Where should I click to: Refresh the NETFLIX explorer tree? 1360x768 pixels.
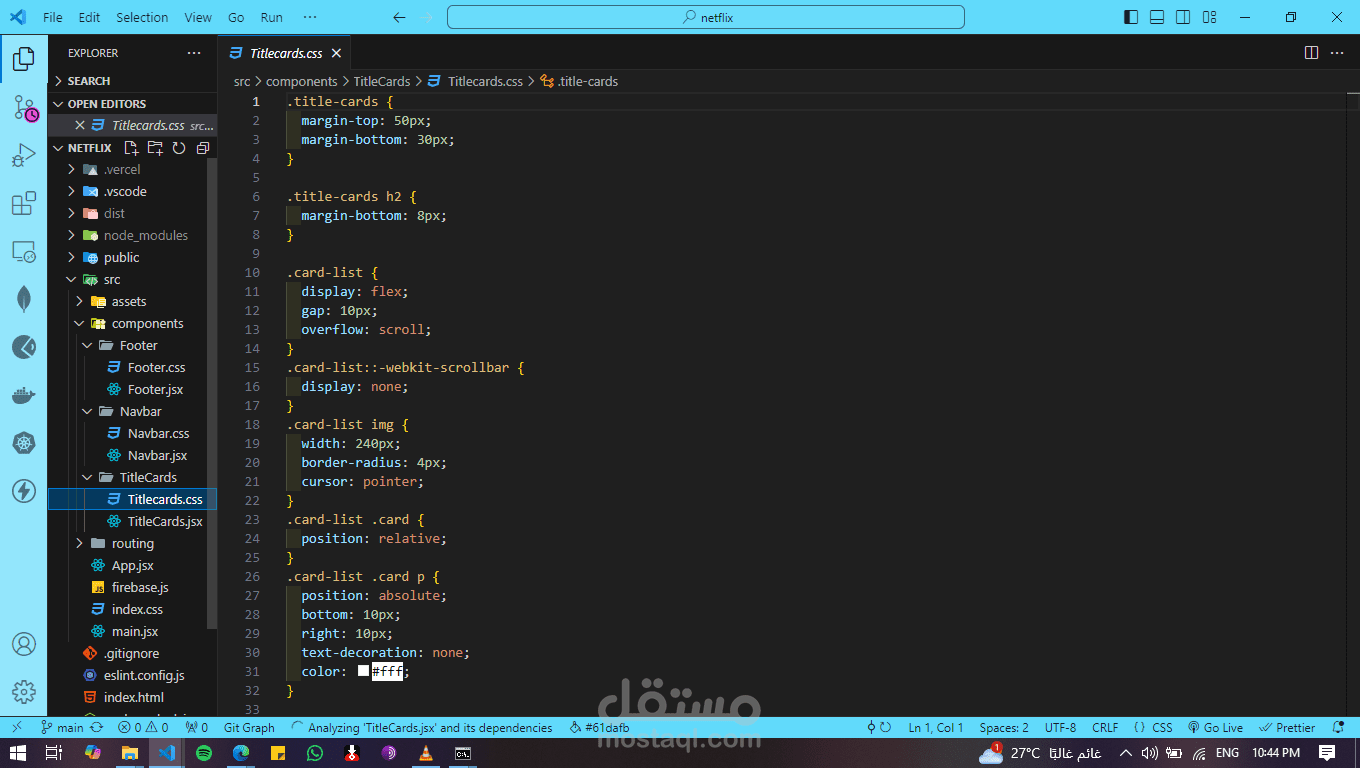coord(179,148)
